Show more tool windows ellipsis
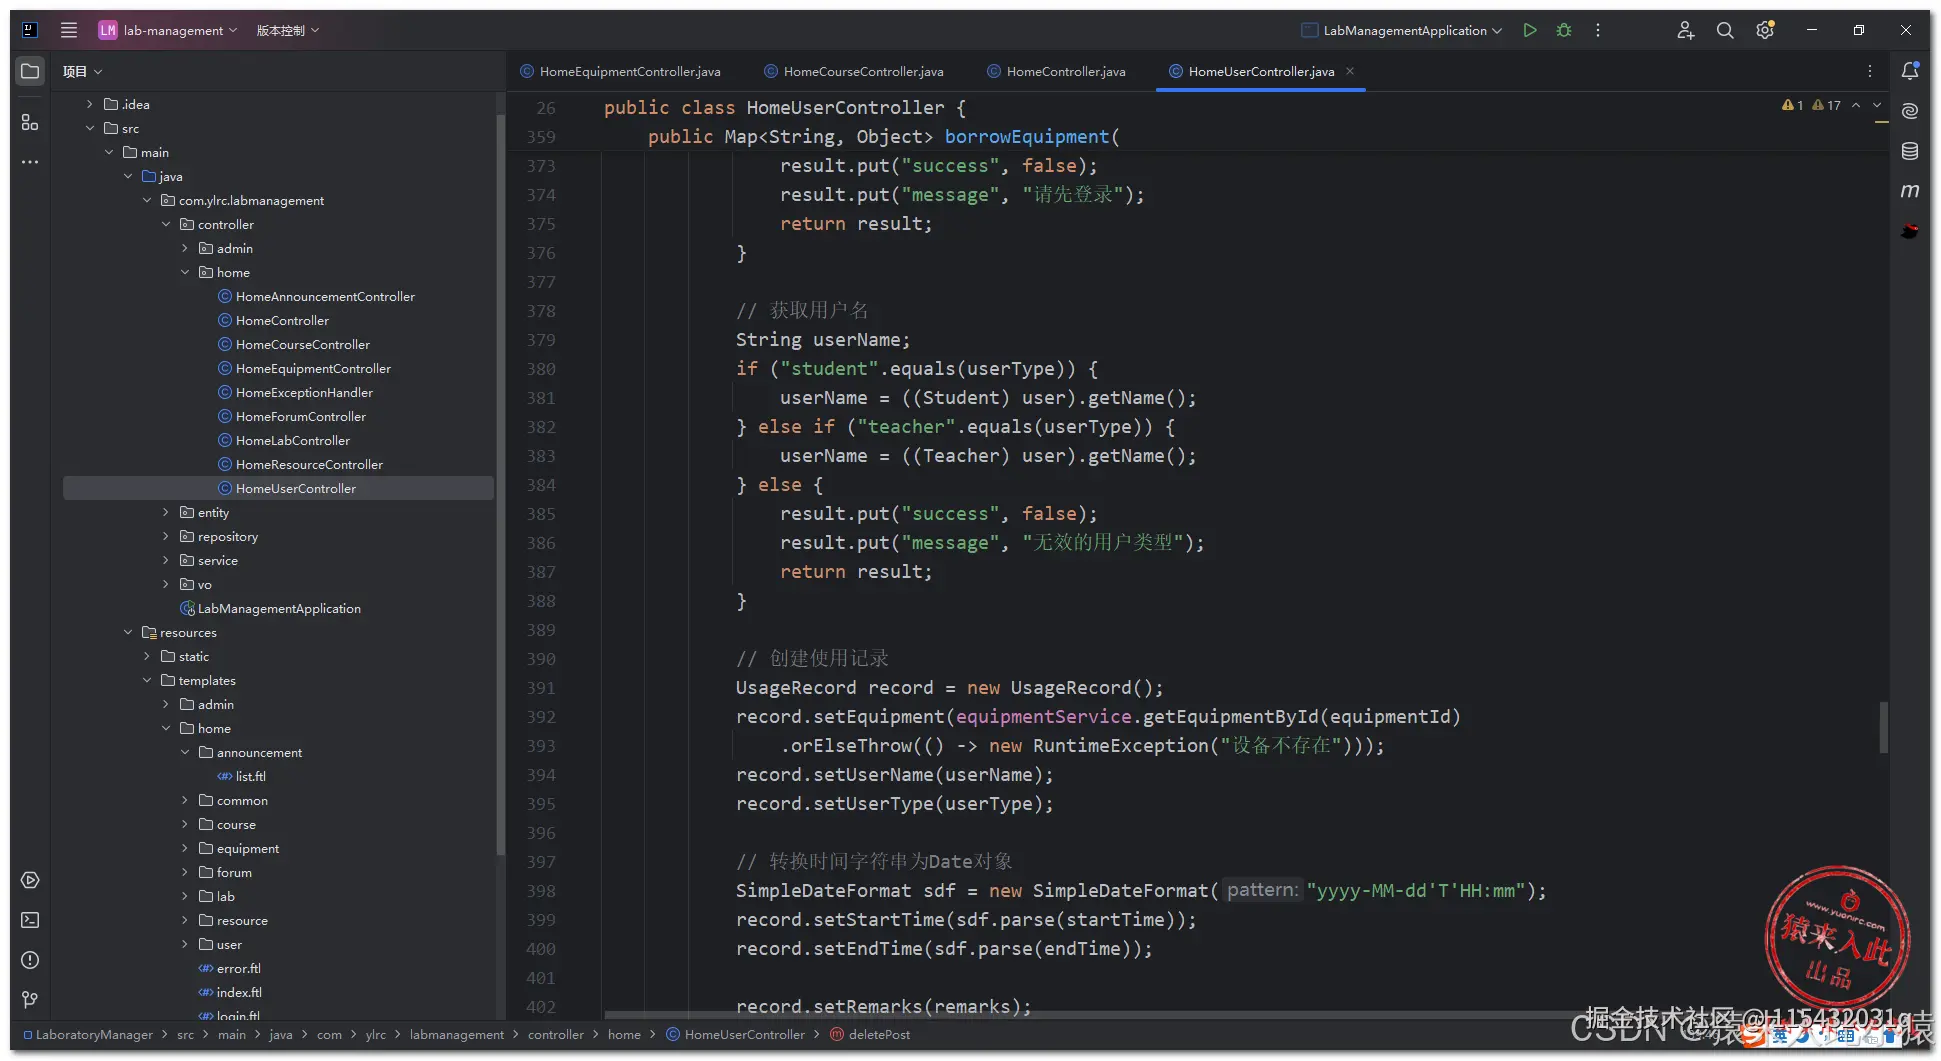1941x1061 pixels. point(30,162)
